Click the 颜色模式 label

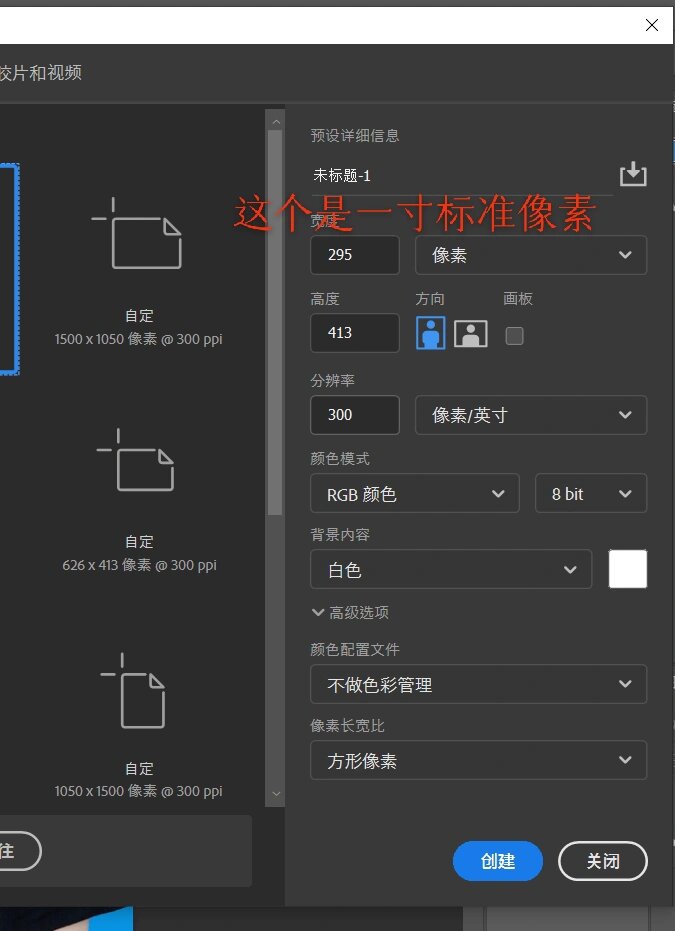[x=340, y=458]
